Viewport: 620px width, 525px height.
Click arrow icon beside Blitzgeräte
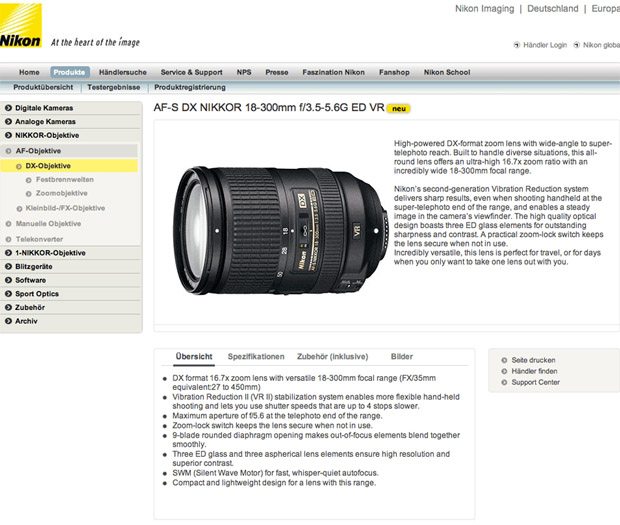8,266
